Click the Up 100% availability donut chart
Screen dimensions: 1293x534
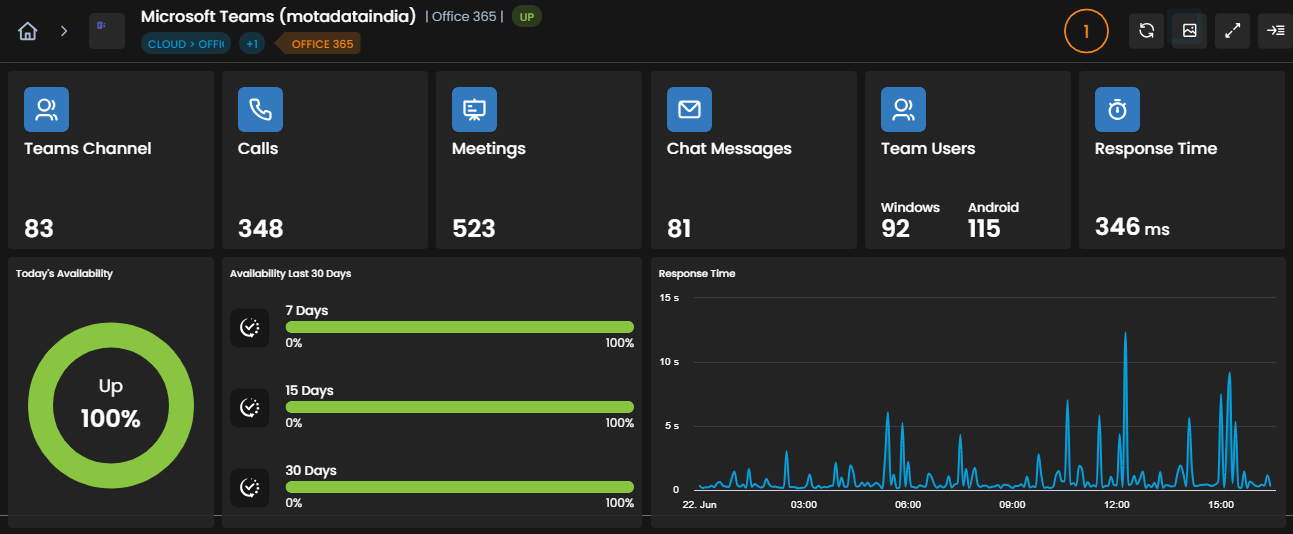tap(110, 404)
